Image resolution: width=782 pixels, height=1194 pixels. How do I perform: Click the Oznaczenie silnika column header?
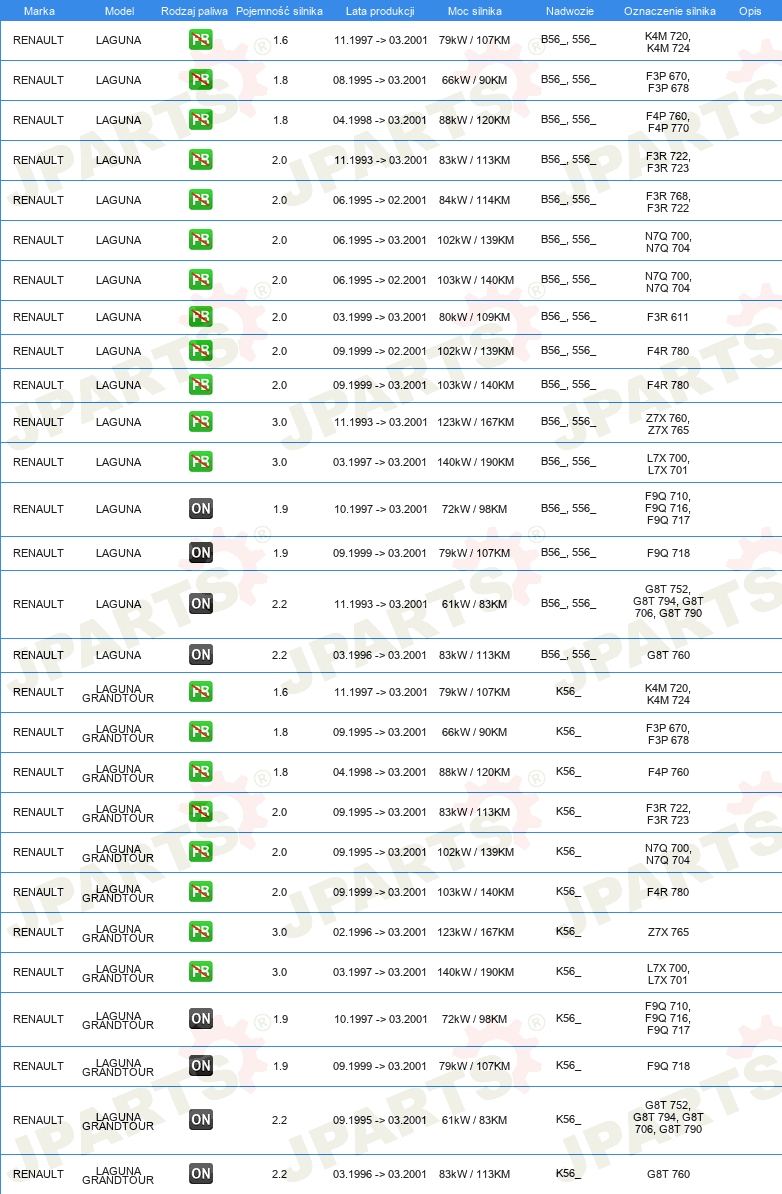[x=670, y=11]
